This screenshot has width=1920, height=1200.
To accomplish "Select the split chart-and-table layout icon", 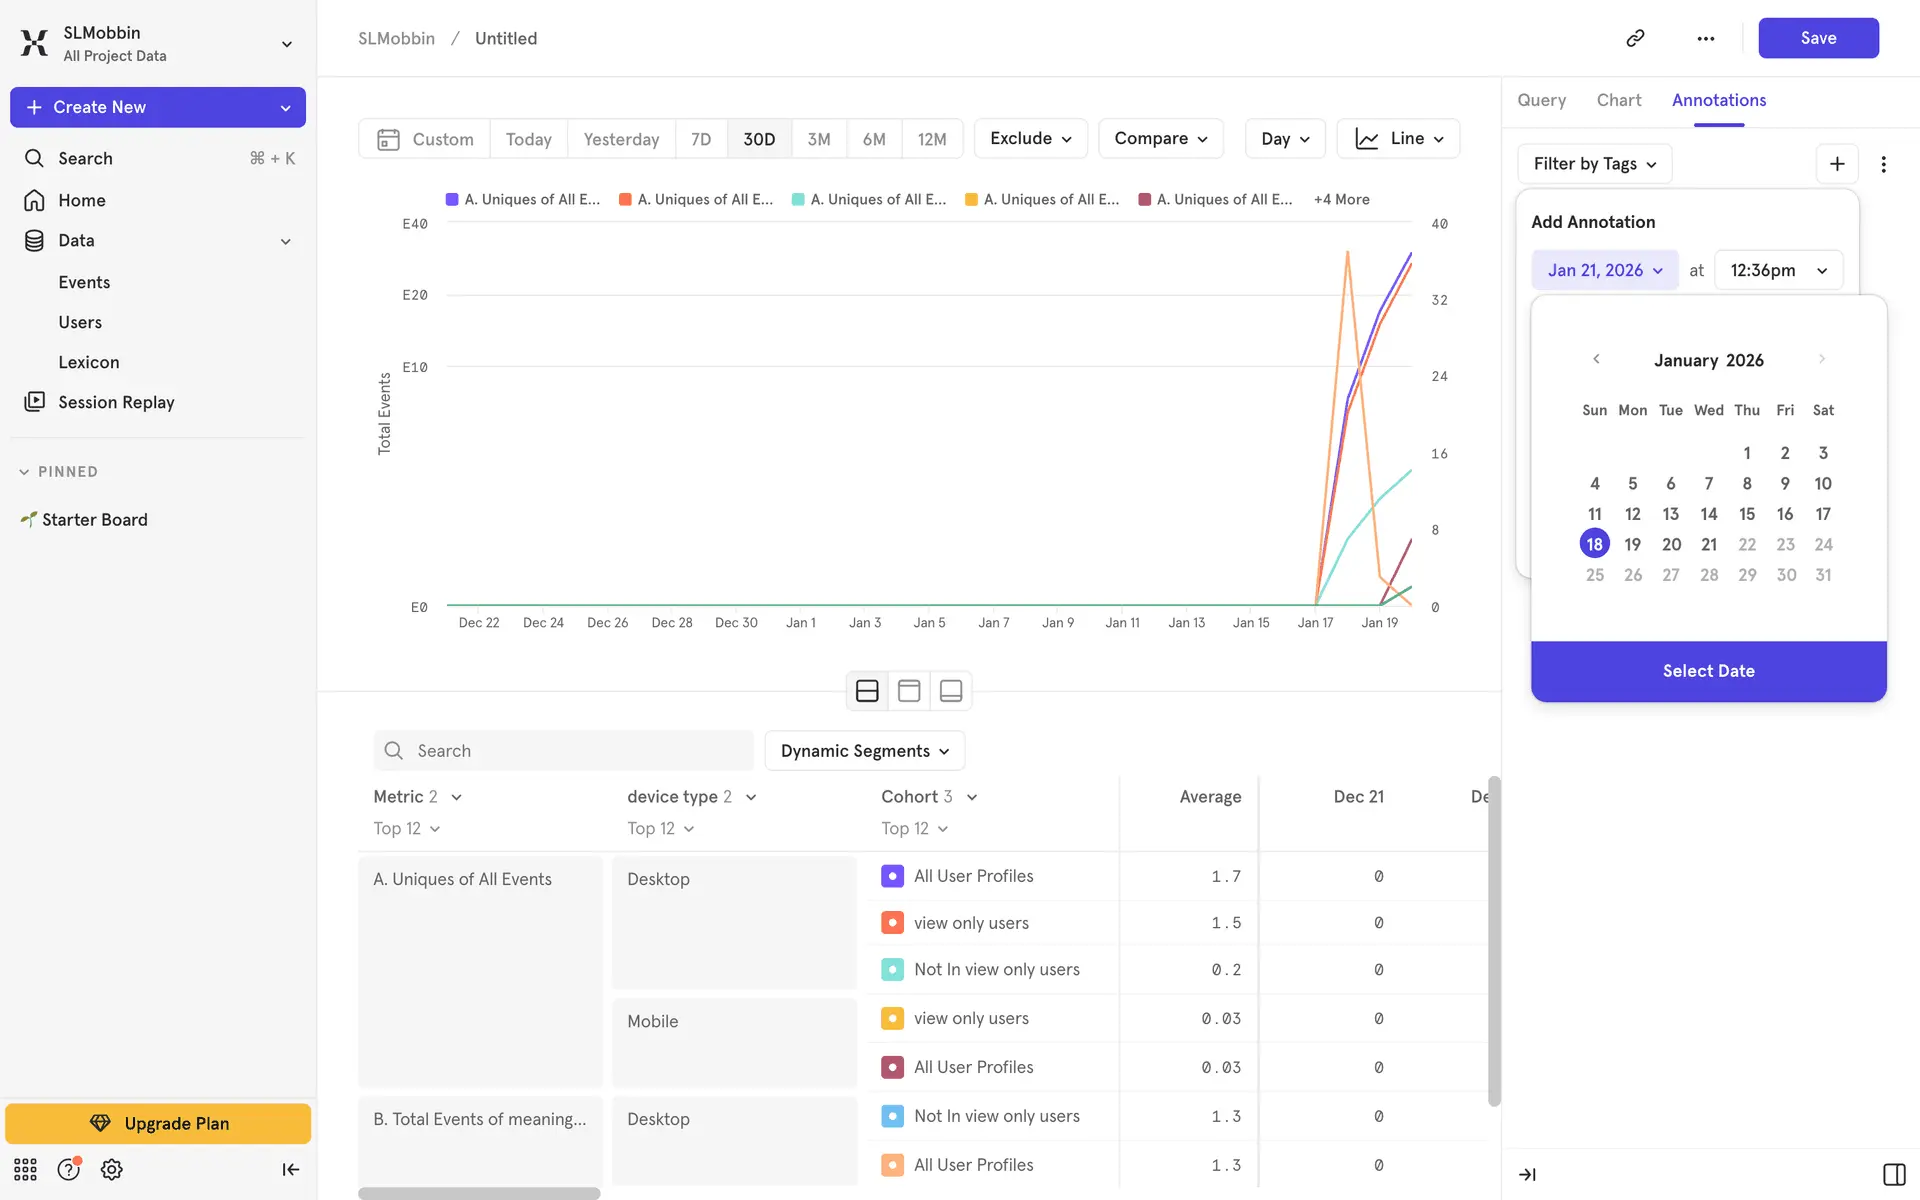I will [867, 691].
